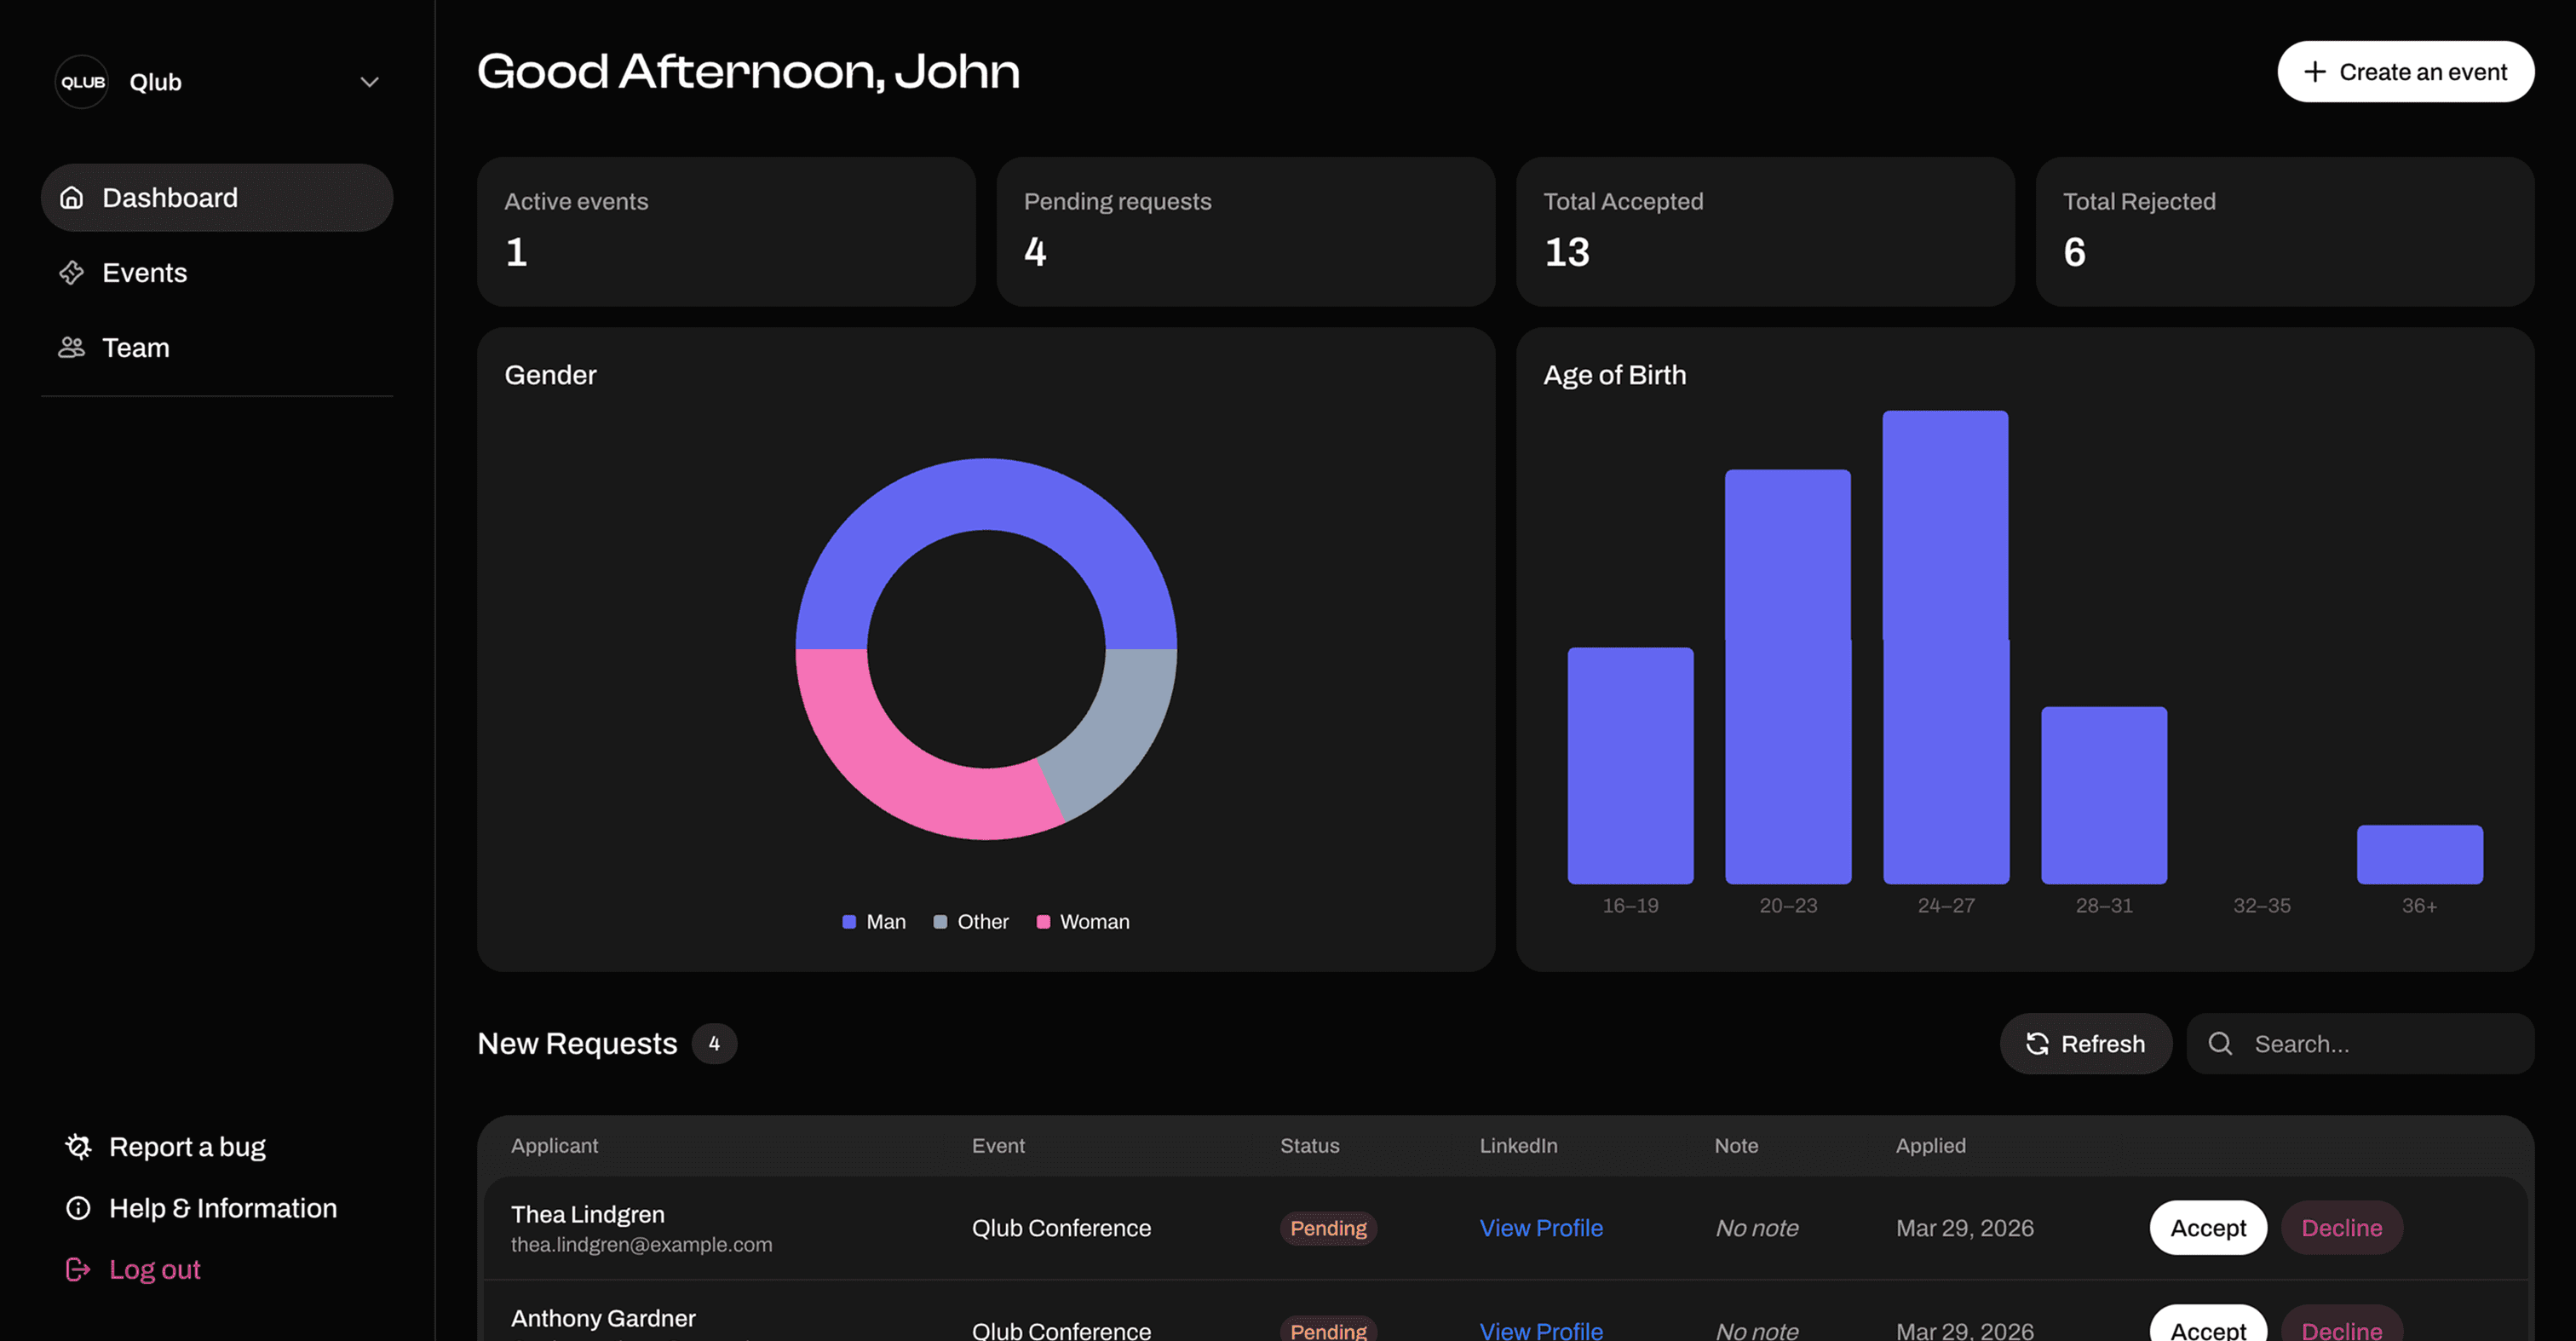
Task: Open the Events menu item
Action: (145, 273)
